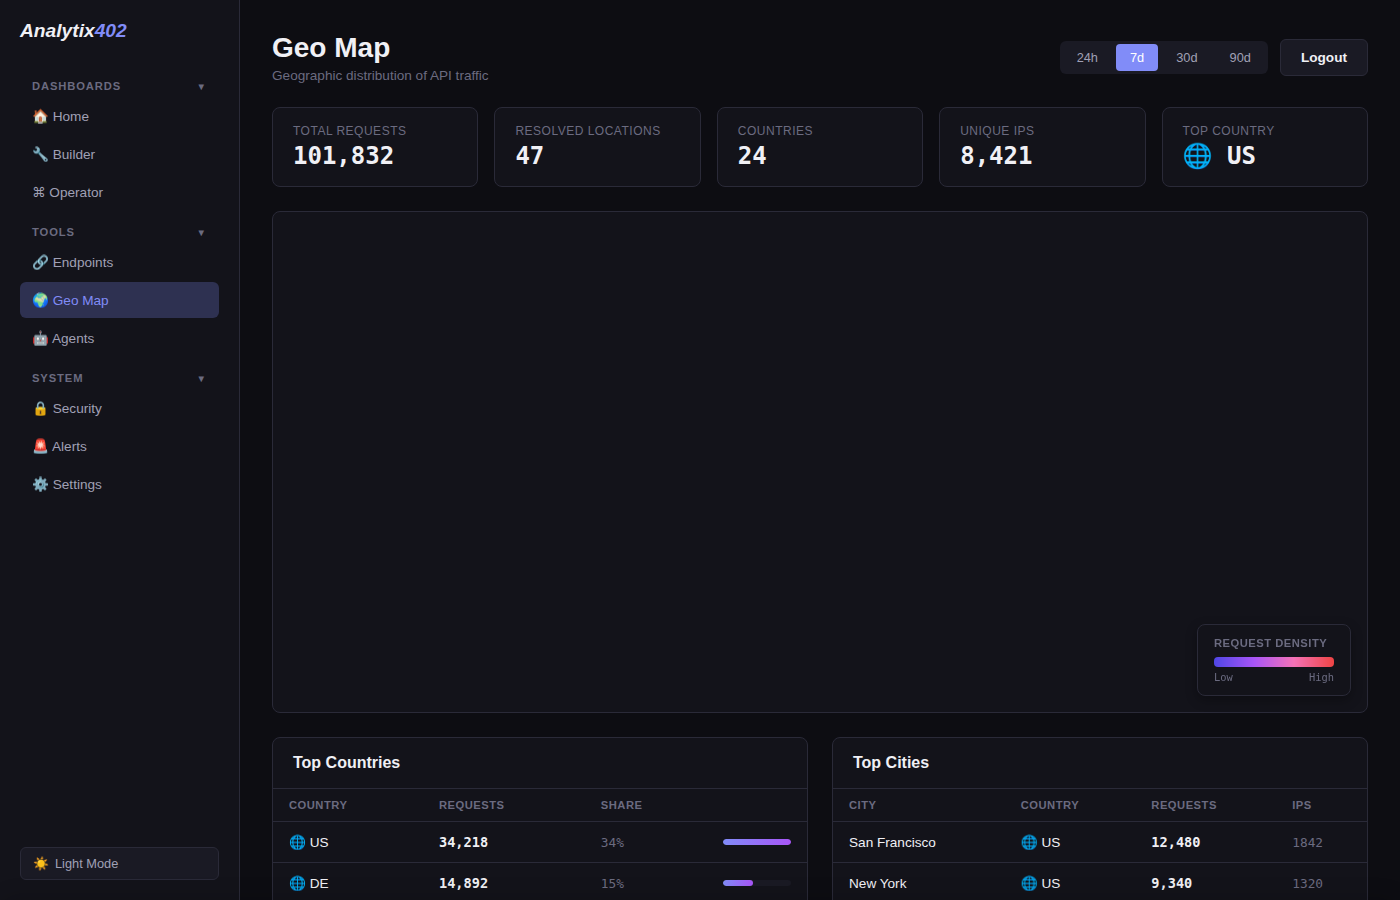Click the Endpoints link icon
Viewport: 1400px width, 900px height.
coord(40,263)
